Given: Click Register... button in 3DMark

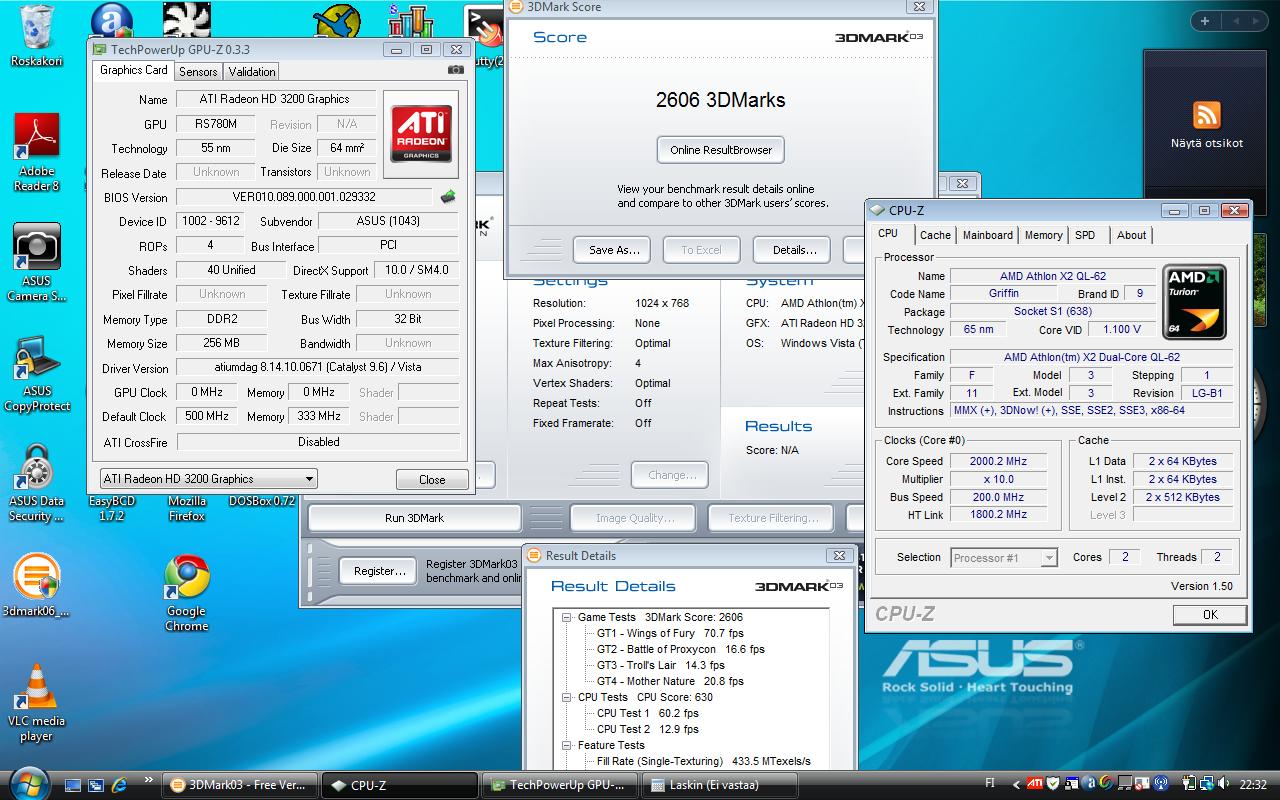Looking at the screenshot, I should [x=379, y=571].
